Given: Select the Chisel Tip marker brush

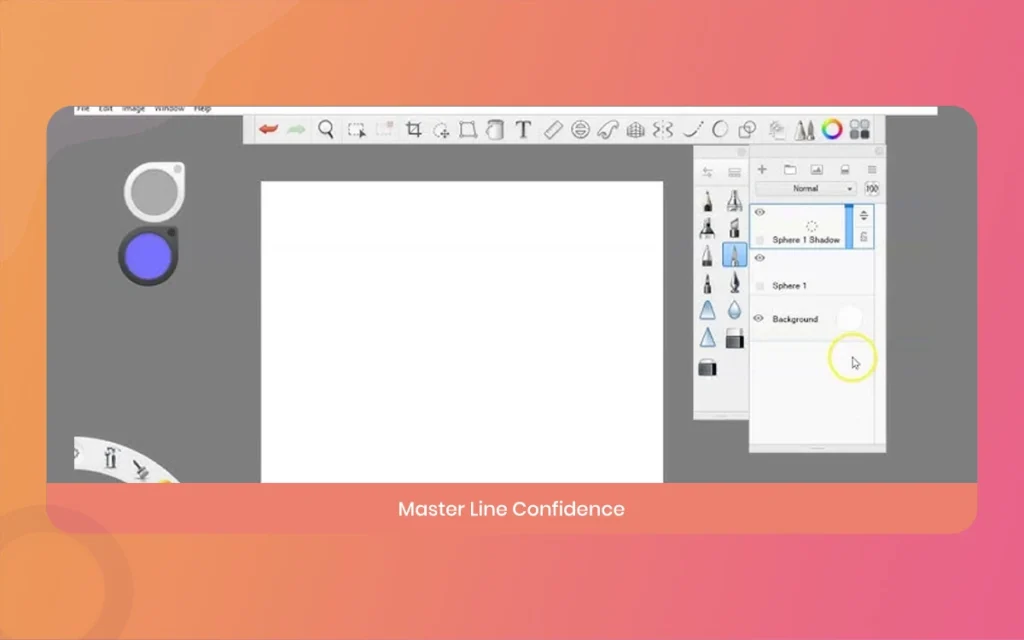Looking at the screenshot, I should tap(735, 228).
